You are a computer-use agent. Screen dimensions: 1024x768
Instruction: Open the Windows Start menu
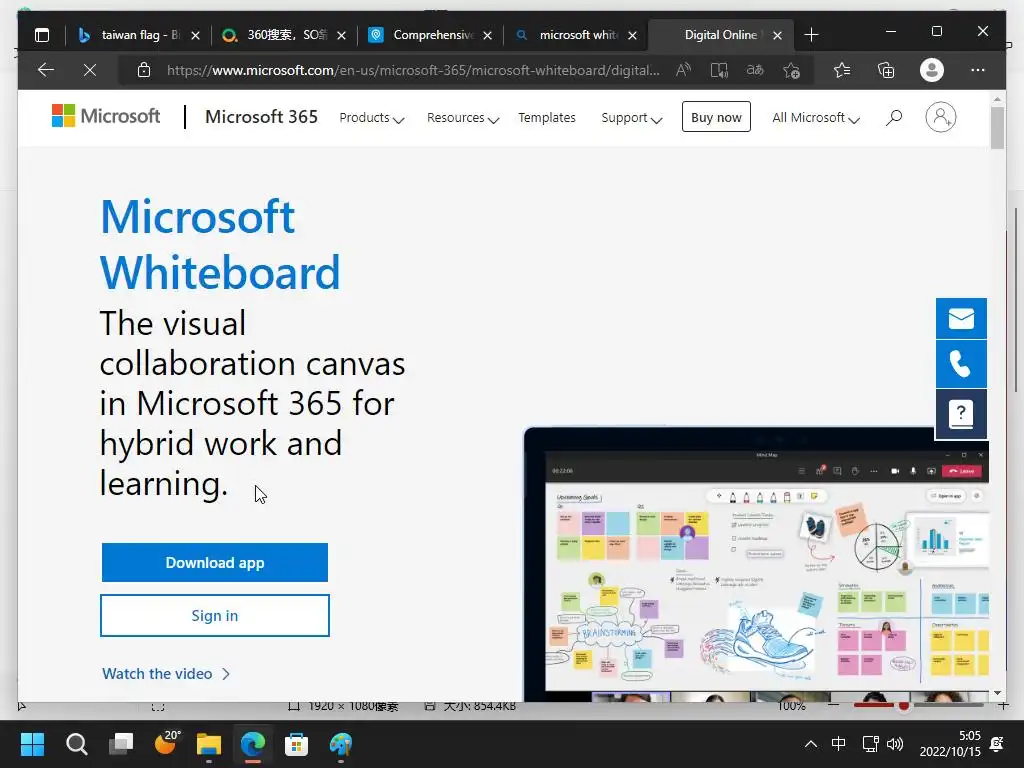coord(32,744)
